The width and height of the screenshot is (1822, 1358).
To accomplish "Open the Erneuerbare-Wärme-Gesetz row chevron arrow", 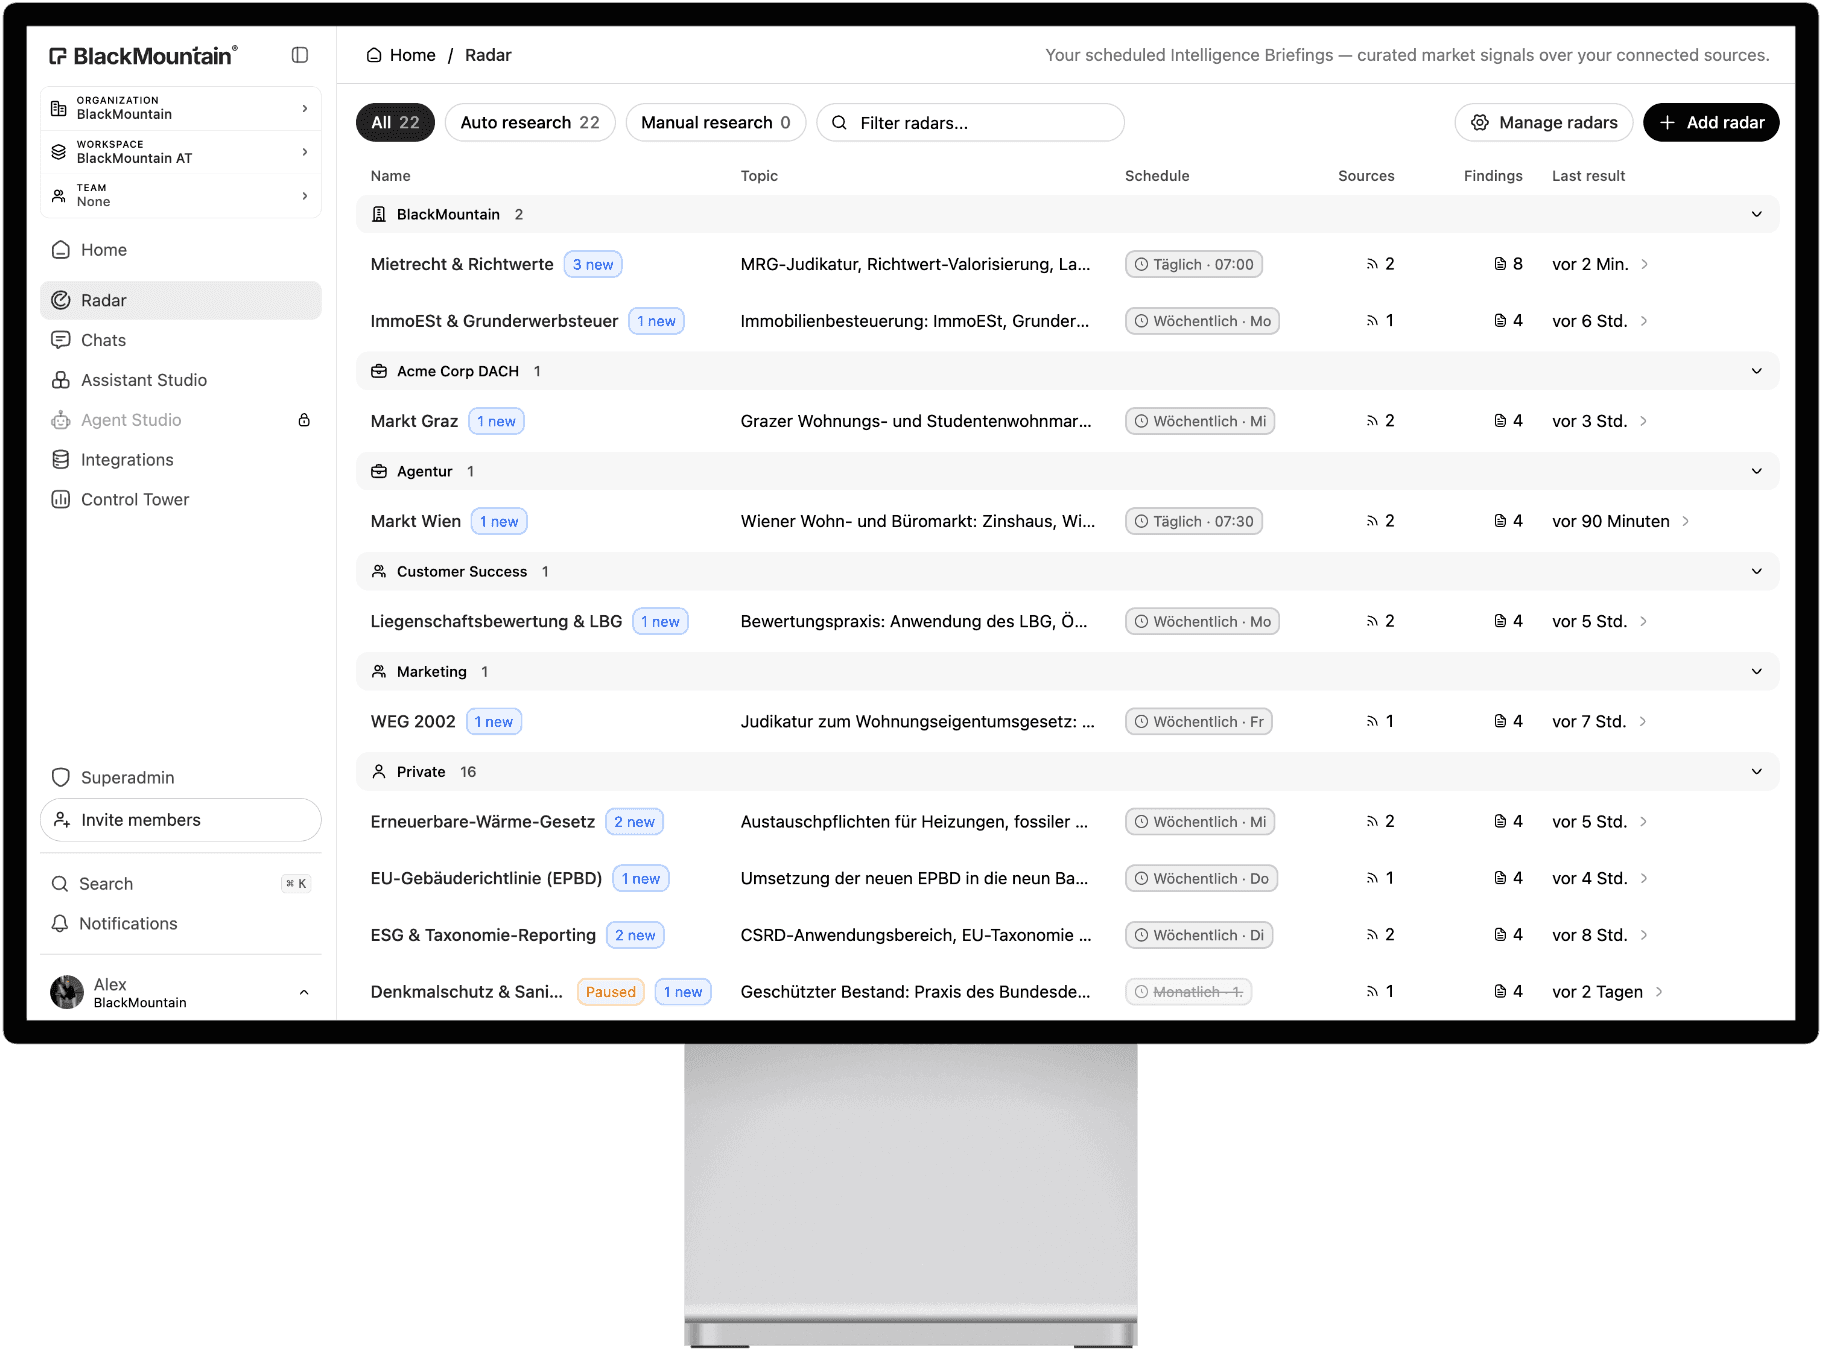I will (1643, 821).
